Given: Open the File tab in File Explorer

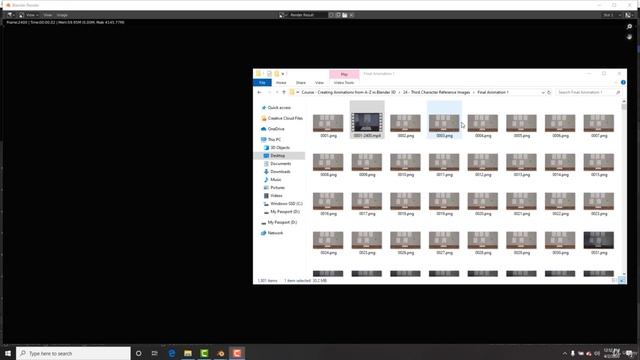Looking at the screenshot, I should [262, 82].
